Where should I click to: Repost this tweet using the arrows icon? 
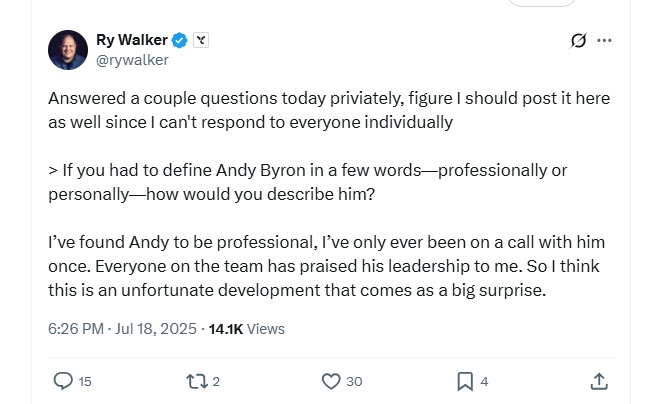click(196, 381)
